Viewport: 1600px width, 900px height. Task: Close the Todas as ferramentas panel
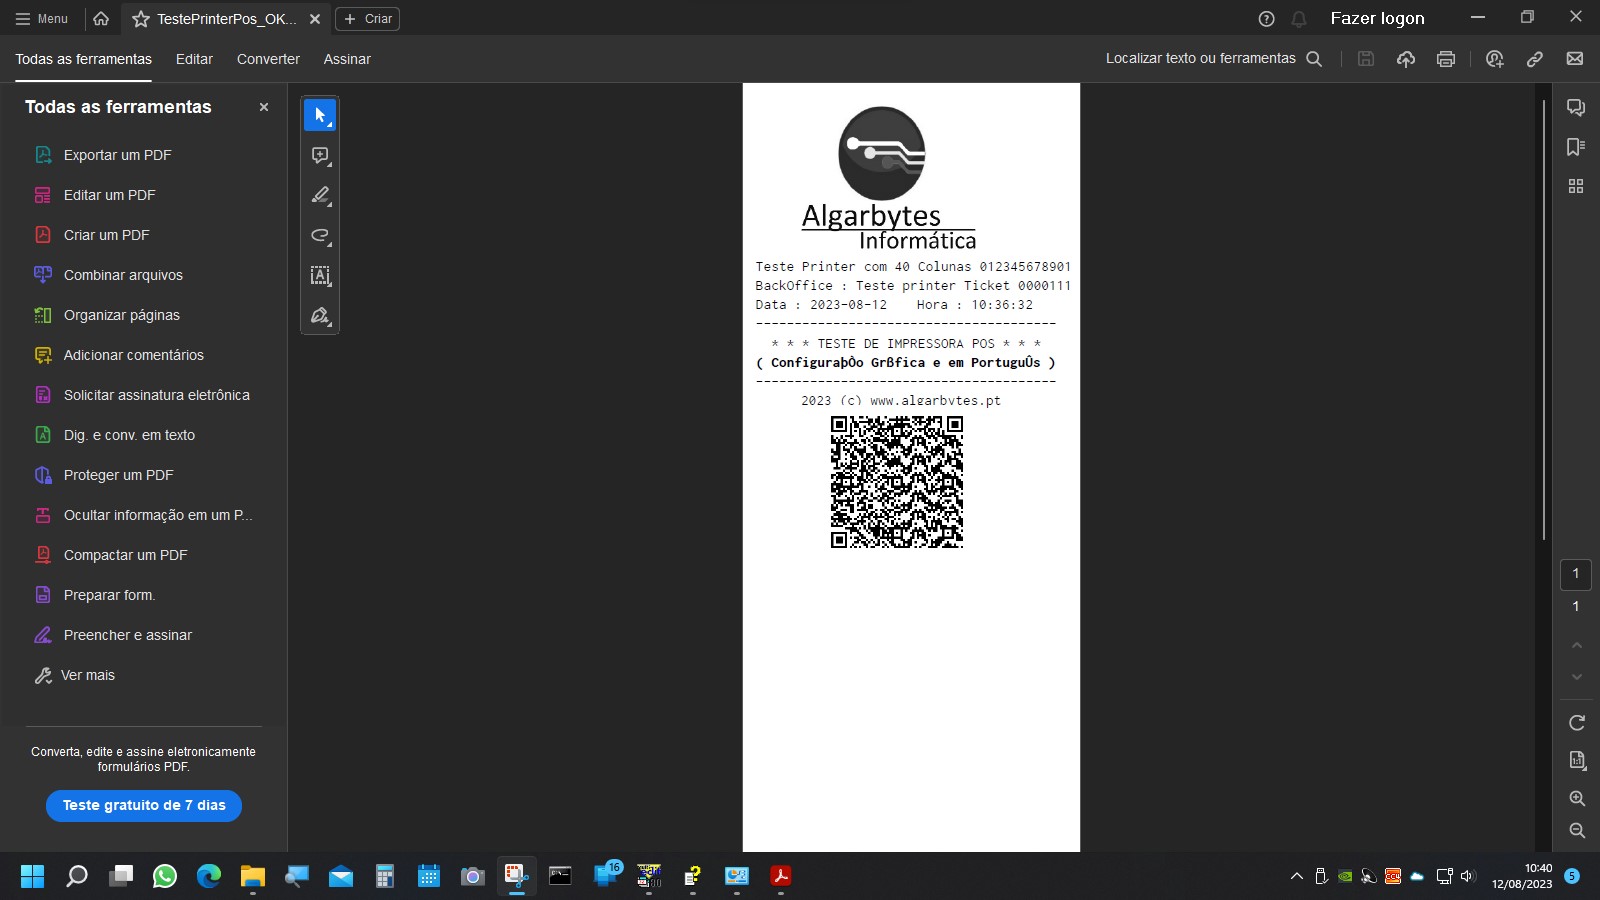(264, 107)
